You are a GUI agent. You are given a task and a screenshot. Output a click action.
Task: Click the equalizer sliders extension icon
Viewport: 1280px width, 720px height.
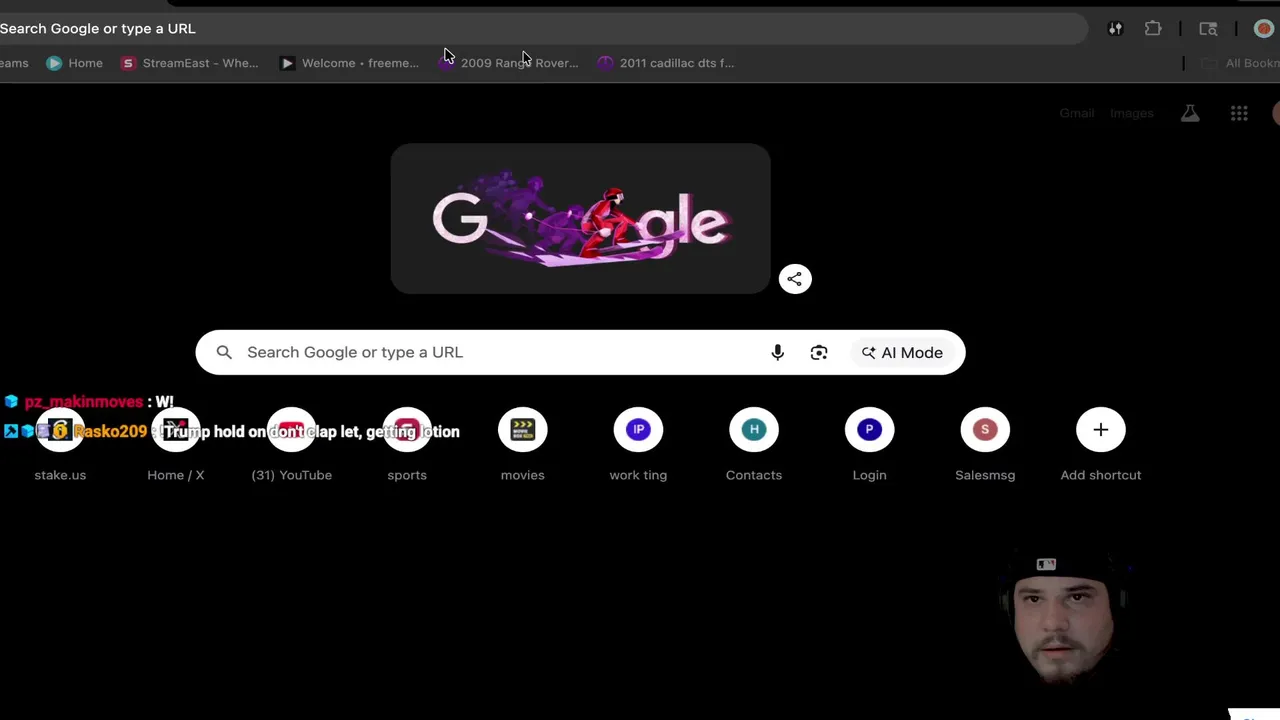pyautogui.click(x=1115, y=29)
